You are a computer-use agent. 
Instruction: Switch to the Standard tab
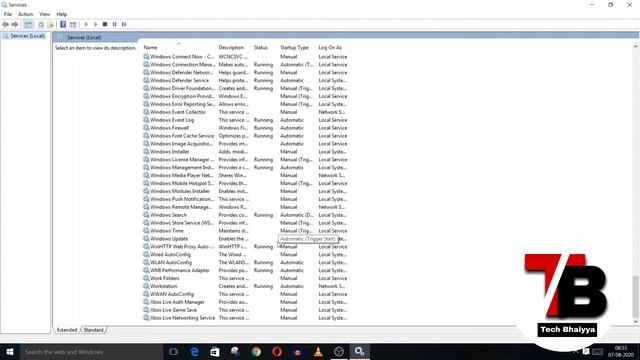[93, 330]
